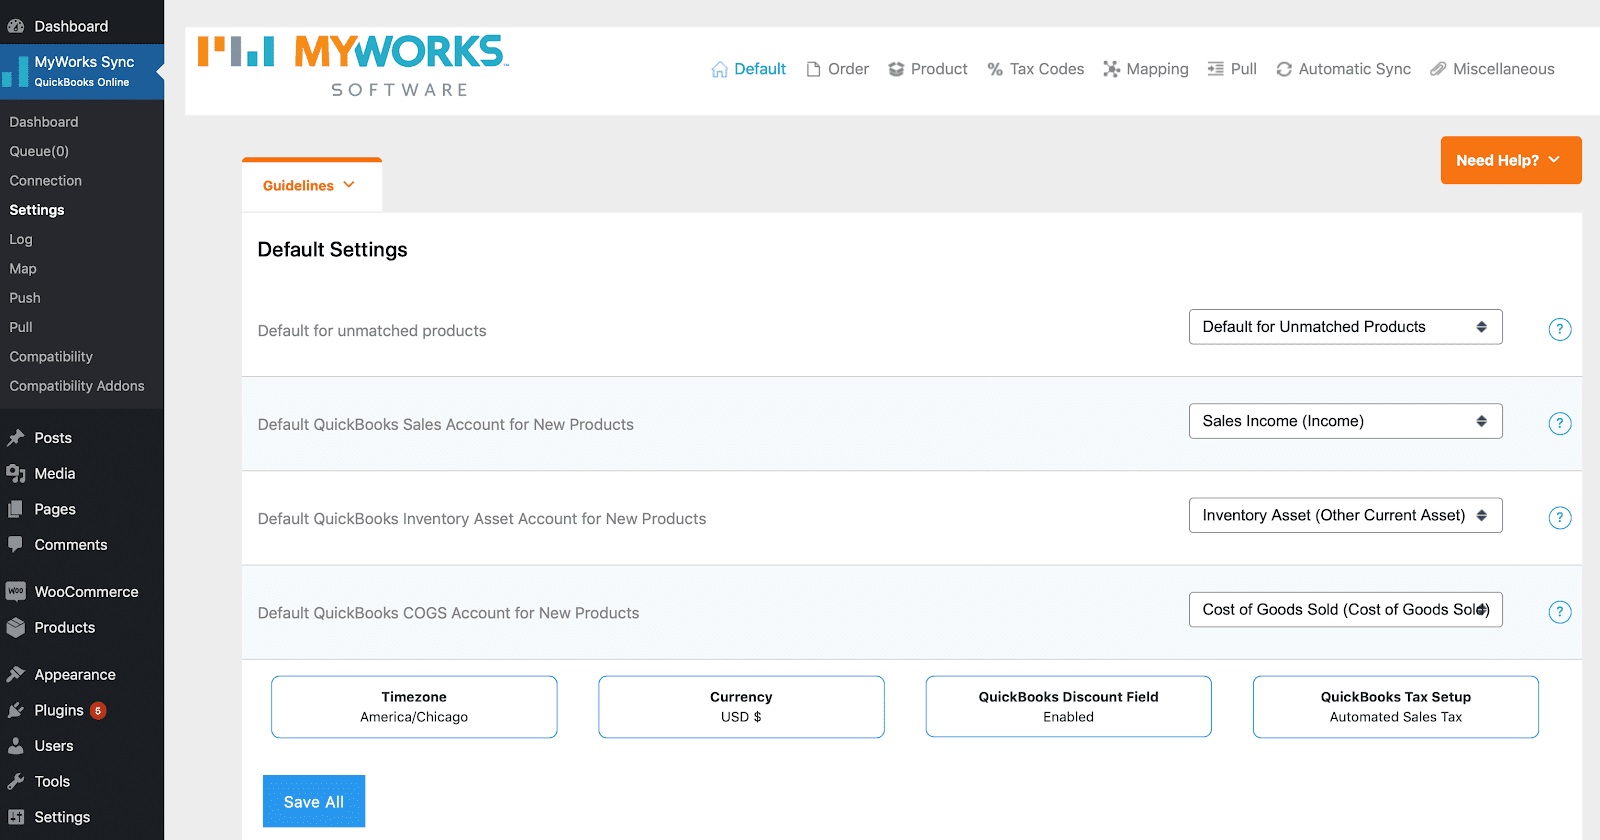Click the Save All button

tap(314, 801)
